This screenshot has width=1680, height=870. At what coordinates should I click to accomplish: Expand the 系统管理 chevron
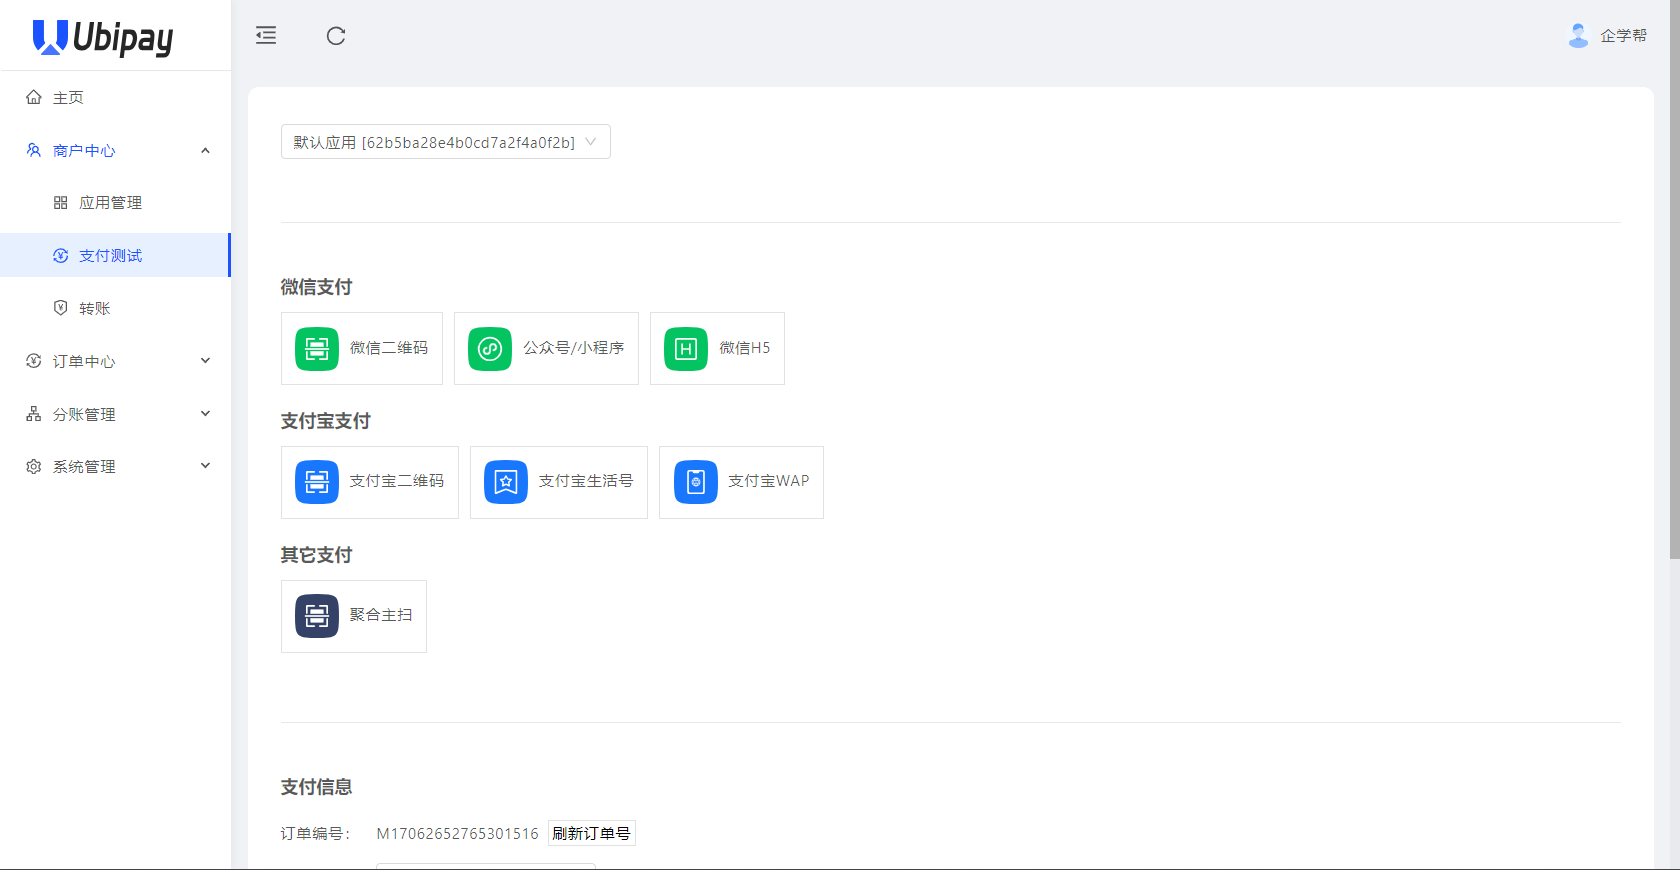pos(205,466)
